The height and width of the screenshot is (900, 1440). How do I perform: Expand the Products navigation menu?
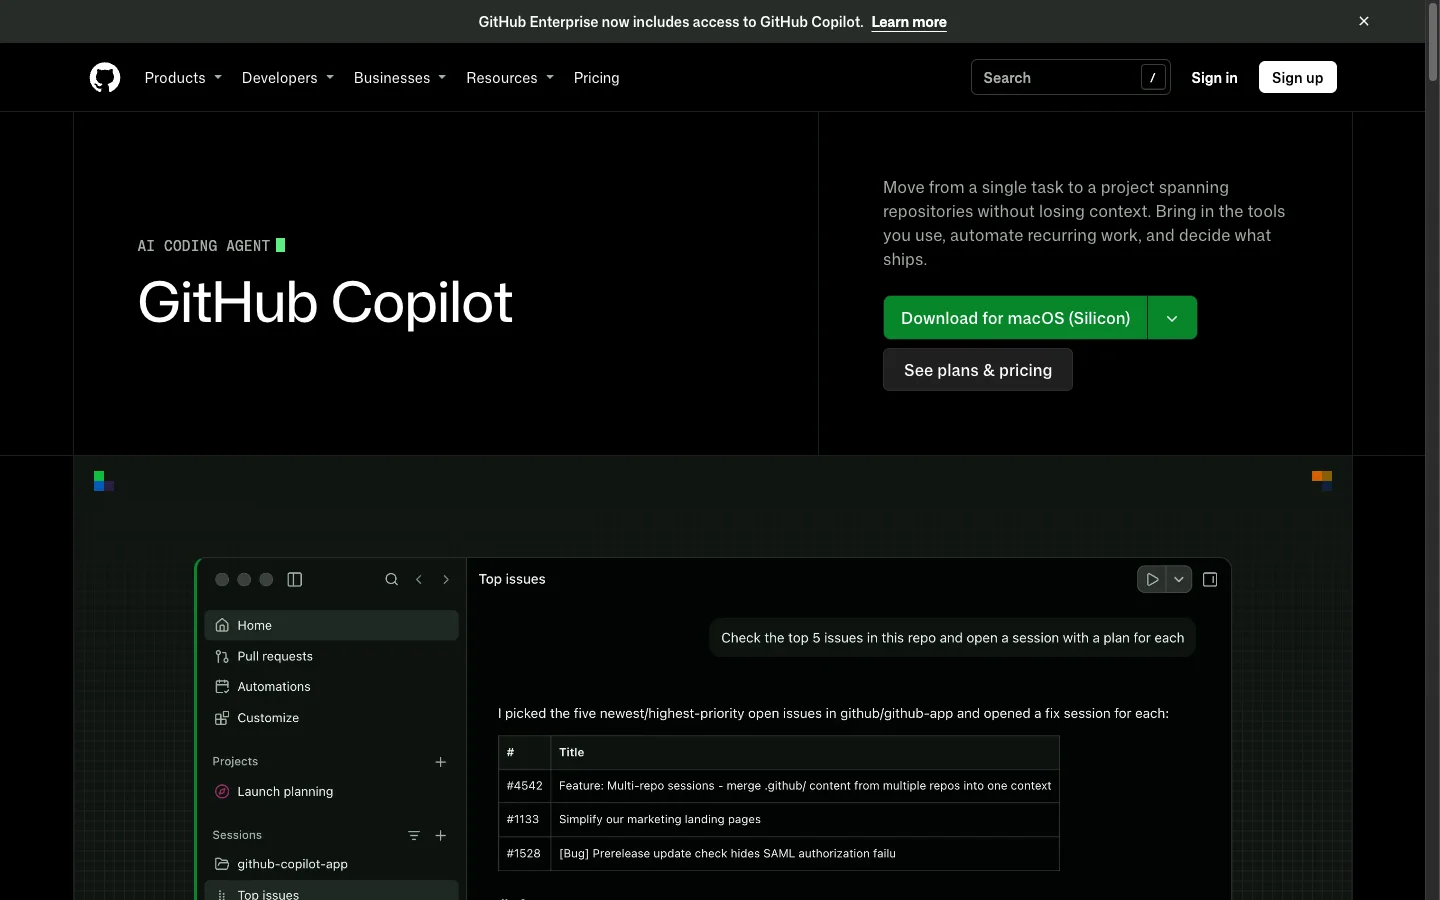tap(183, 77)
